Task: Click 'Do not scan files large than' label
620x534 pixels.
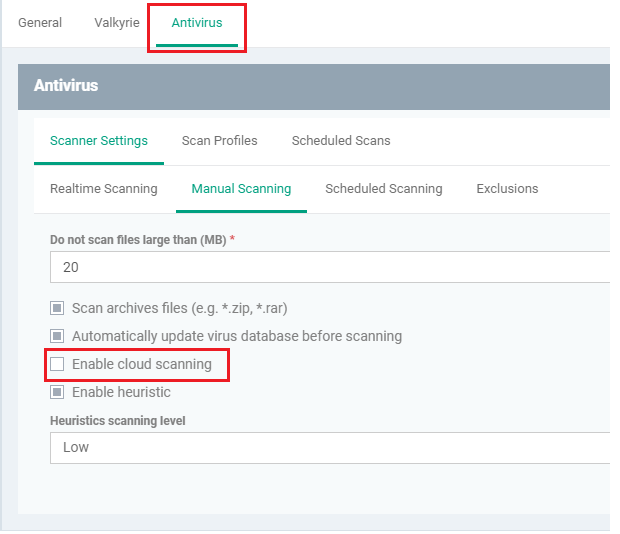Action: coord(138,240)
